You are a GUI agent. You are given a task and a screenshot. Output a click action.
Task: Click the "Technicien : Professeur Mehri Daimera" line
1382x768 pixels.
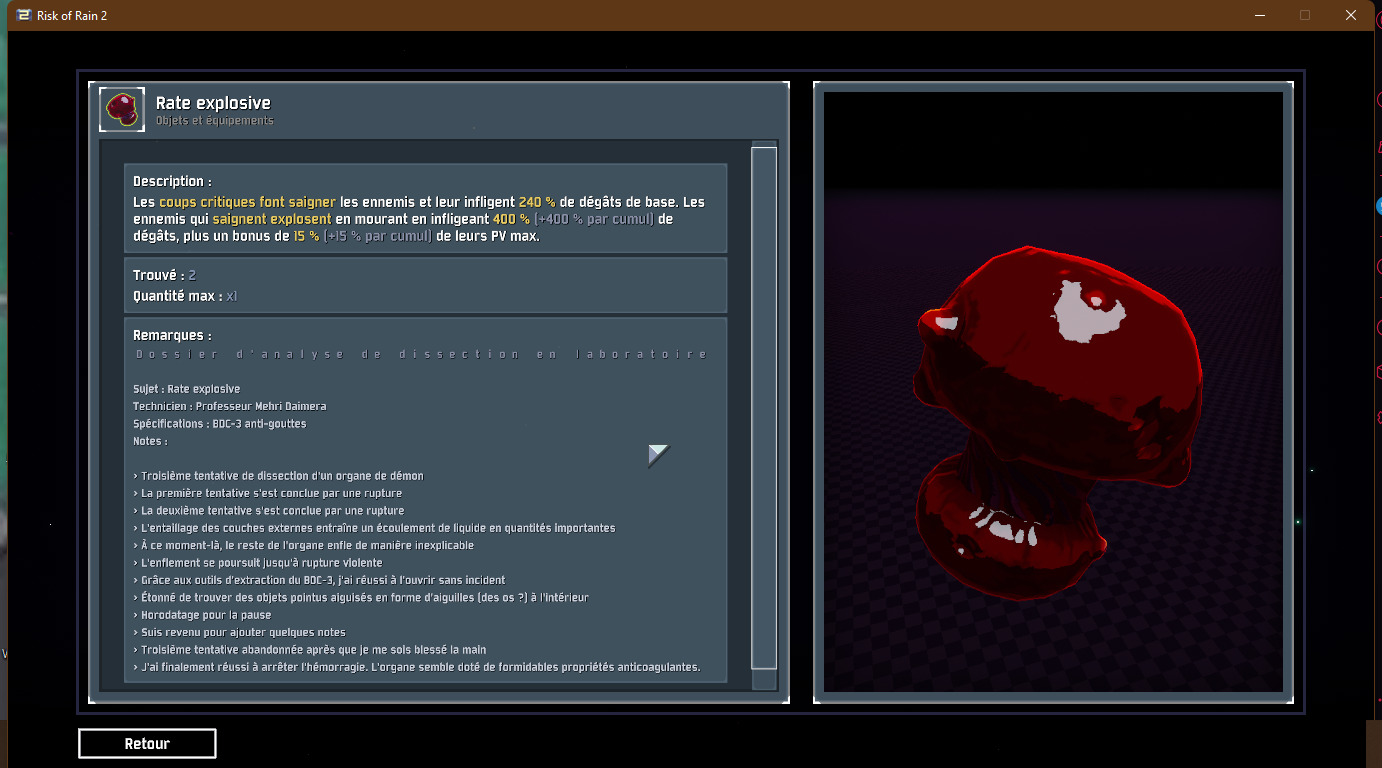coord(229,406)
